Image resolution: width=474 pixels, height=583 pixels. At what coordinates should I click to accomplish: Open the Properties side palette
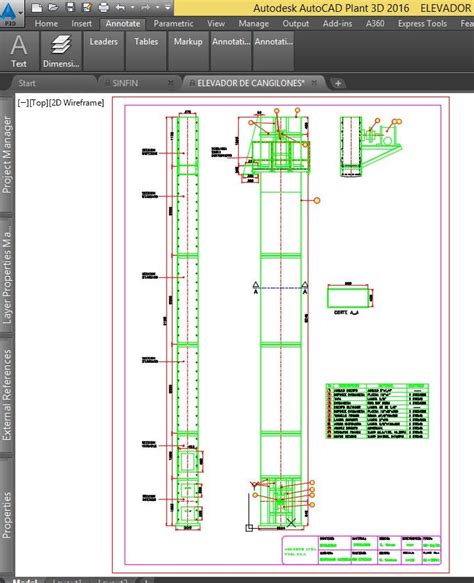pyautogui.click(x=7, y=515)
